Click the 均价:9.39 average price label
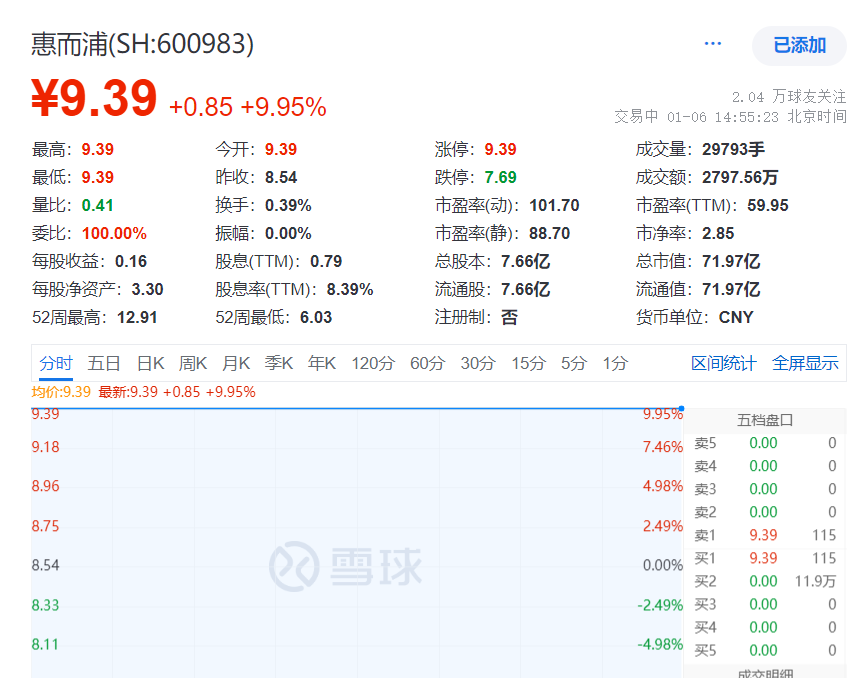The width and height of the screenshot is (859, 678). [61, 392]
